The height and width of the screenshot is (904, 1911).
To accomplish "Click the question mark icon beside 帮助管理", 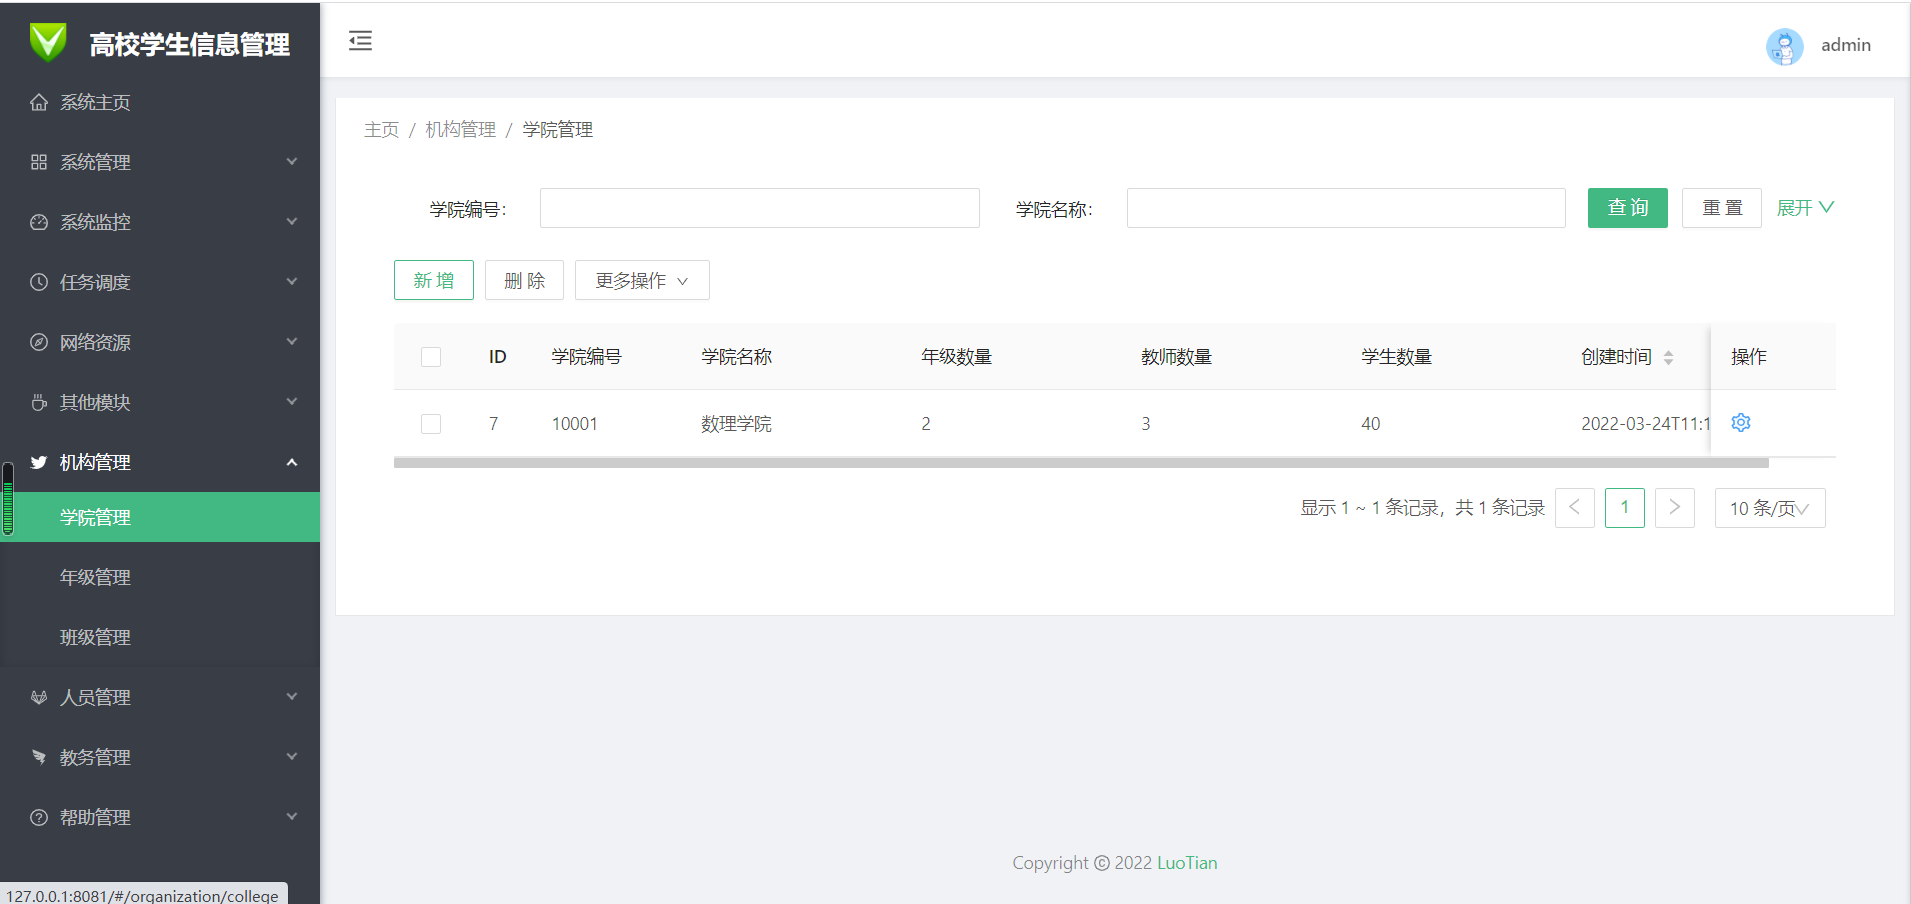I will (39, 817).
